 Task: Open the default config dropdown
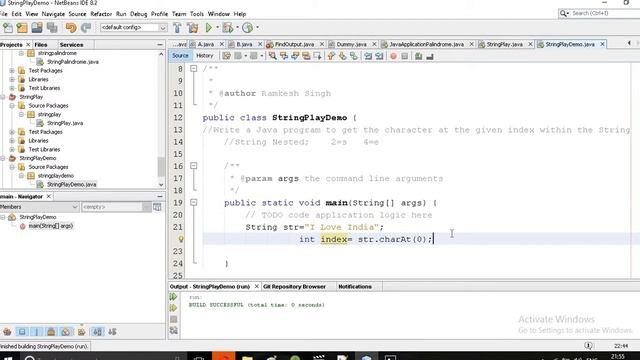click(163, 28)
